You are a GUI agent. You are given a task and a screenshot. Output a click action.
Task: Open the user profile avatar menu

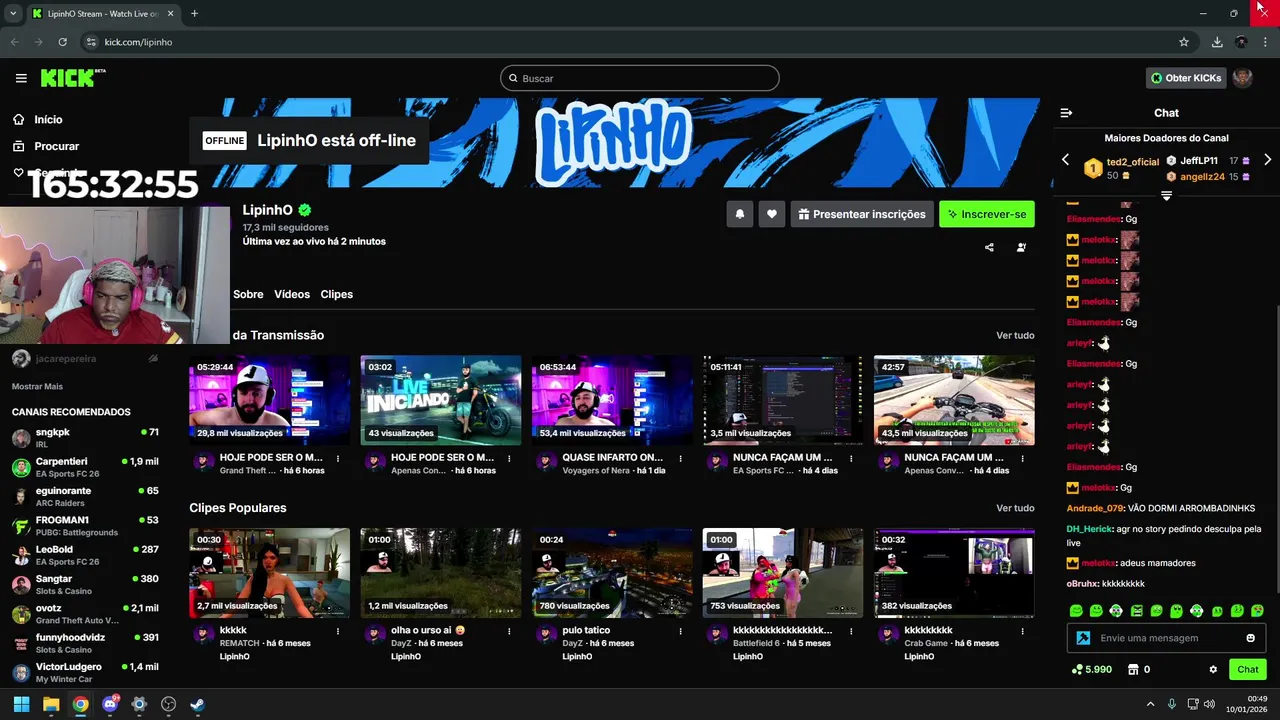click(x=1242, y=78)
